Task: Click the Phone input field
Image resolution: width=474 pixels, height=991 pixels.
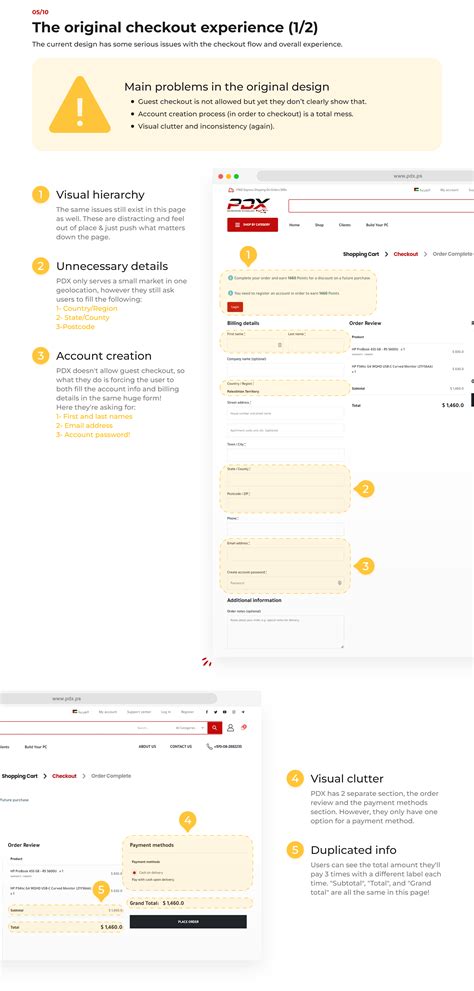Action: (285, 530)
